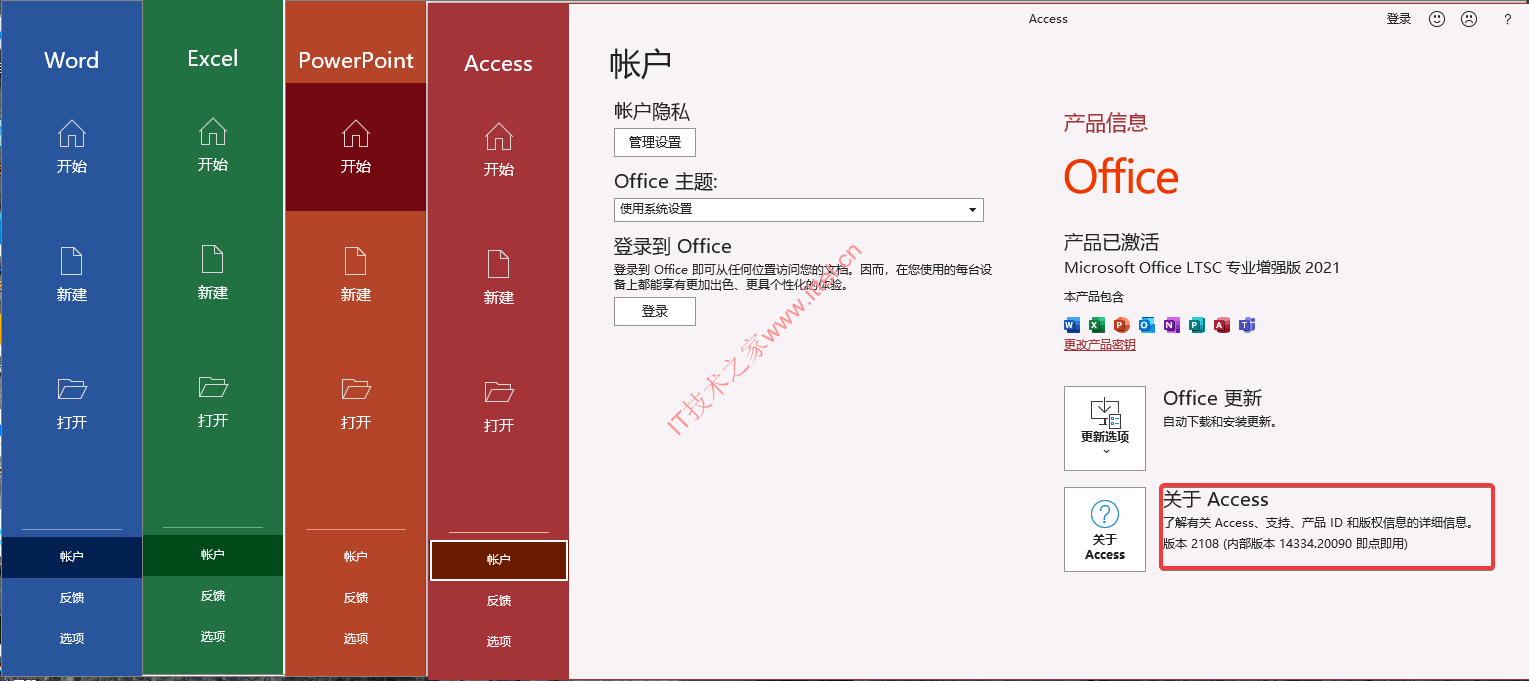Select 帐户 in the Word sidebar
The image size is (1529, 681).
(x=72, y=557)
